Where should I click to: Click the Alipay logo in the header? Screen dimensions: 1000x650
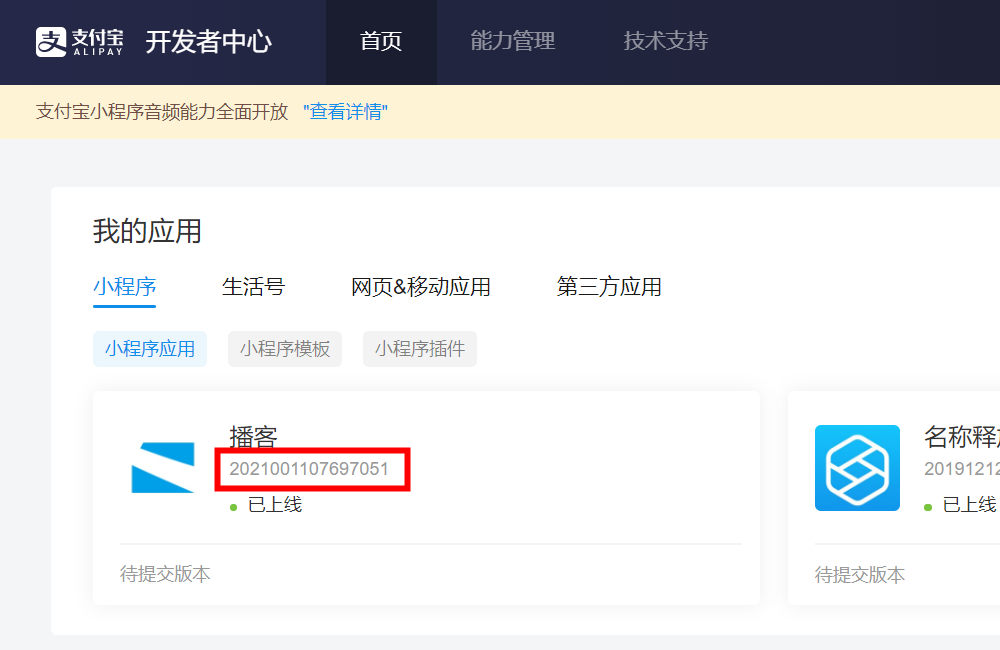[80, 42]
